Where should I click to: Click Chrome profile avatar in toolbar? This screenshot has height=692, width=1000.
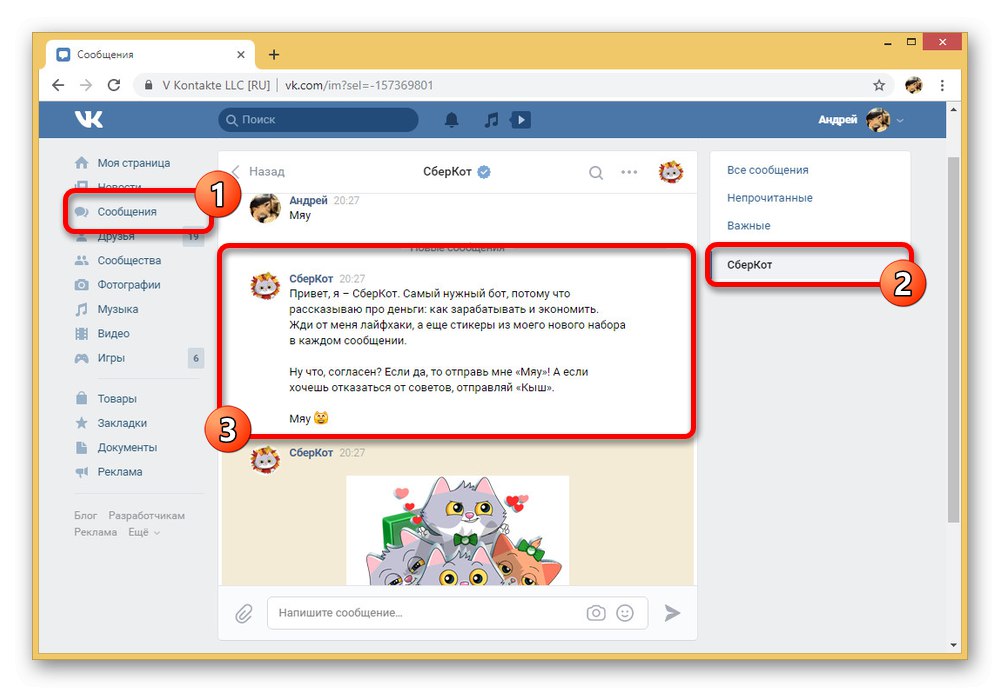913,85
